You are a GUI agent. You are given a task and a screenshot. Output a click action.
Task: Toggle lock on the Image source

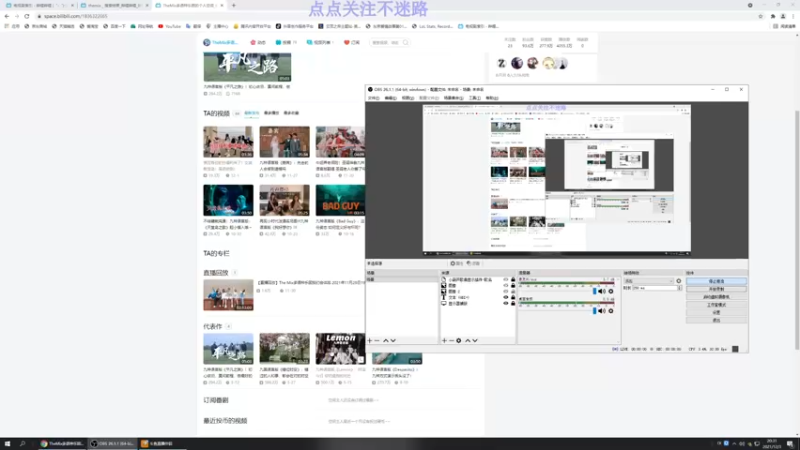coord(513,286)
